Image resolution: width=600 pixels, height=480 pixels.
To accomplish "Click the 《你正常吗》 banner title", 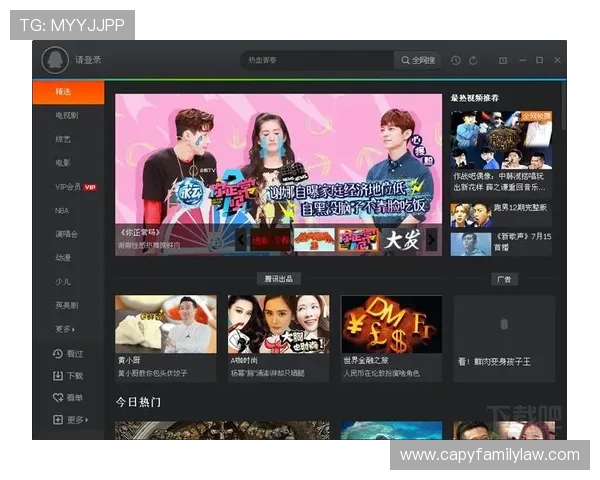I will [x=140, y=233].
